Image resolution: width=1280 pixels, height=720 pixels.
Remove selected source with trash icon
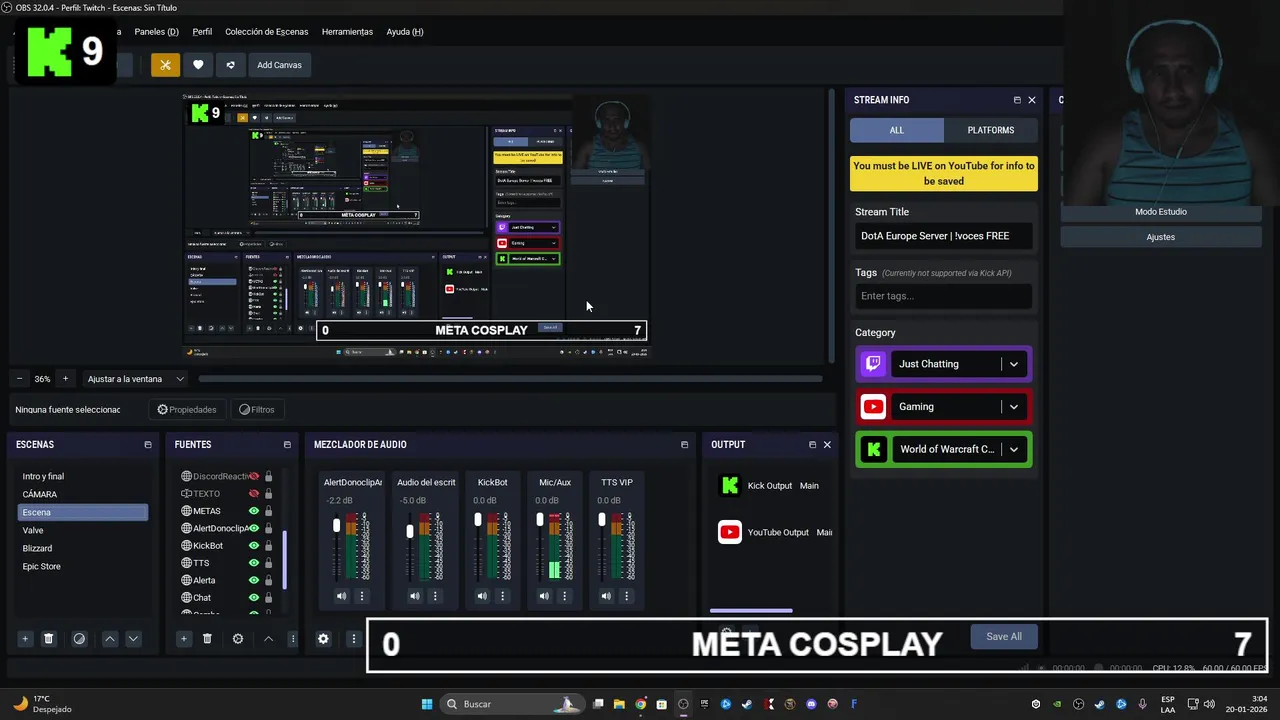[207, 639]
